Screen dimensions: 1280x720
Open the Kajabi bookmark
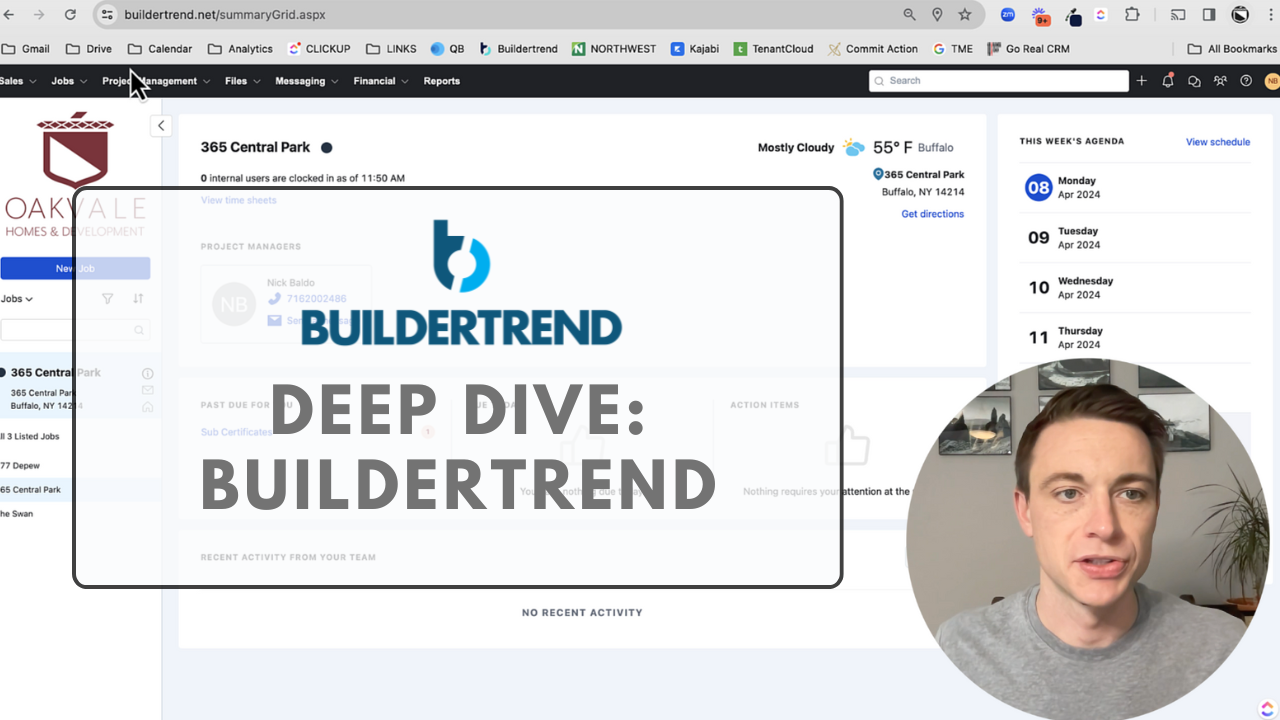point(695,48)
